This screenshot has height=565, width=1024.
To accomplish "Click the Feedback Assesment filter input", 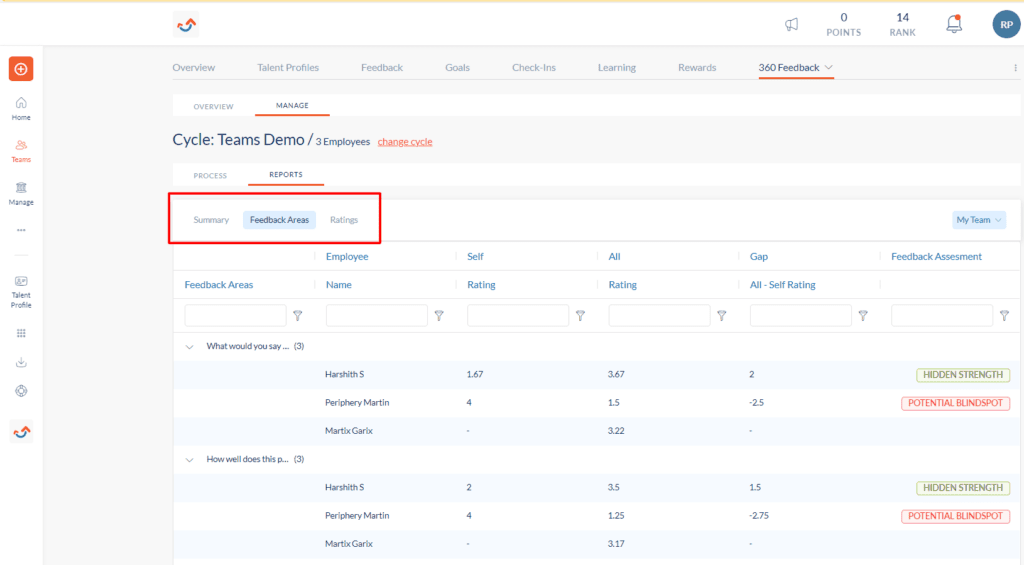I will 942,315.
